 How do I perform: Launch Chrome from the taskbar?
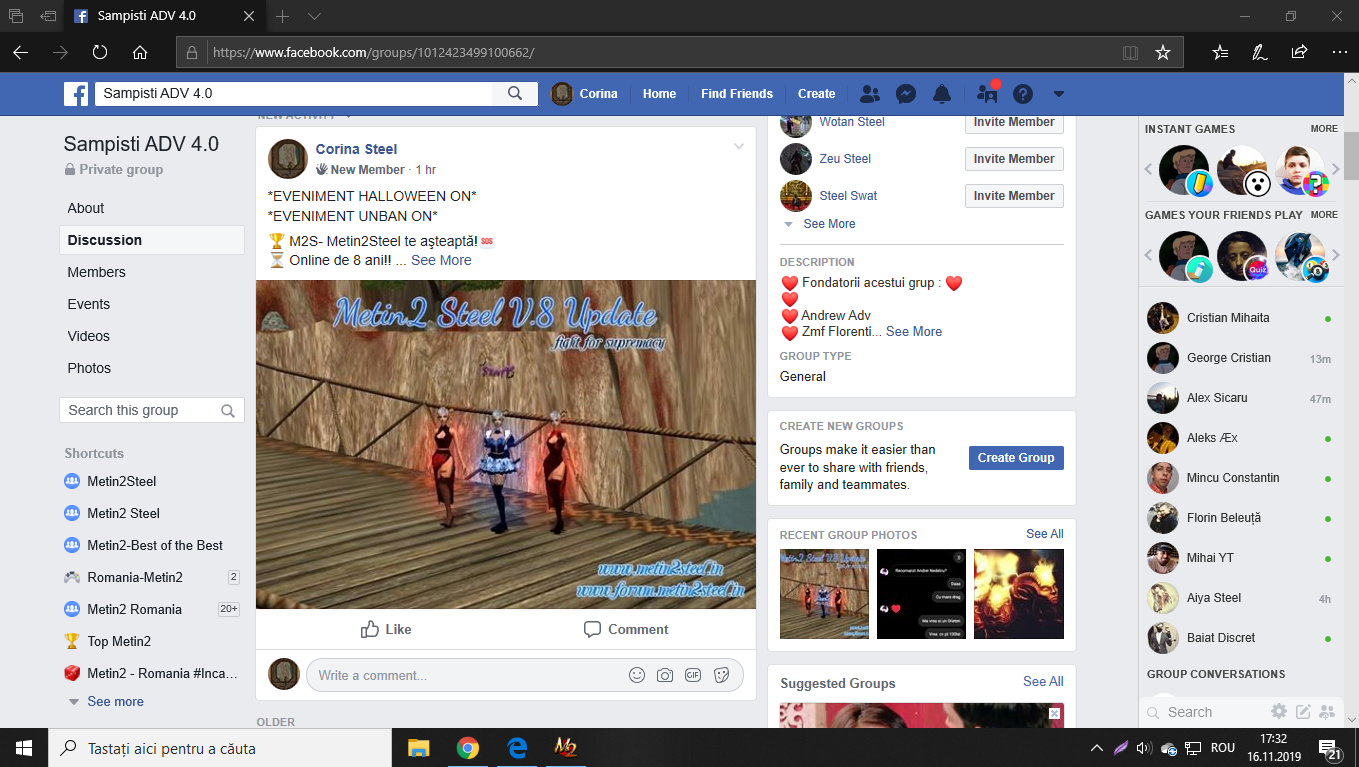467,748
